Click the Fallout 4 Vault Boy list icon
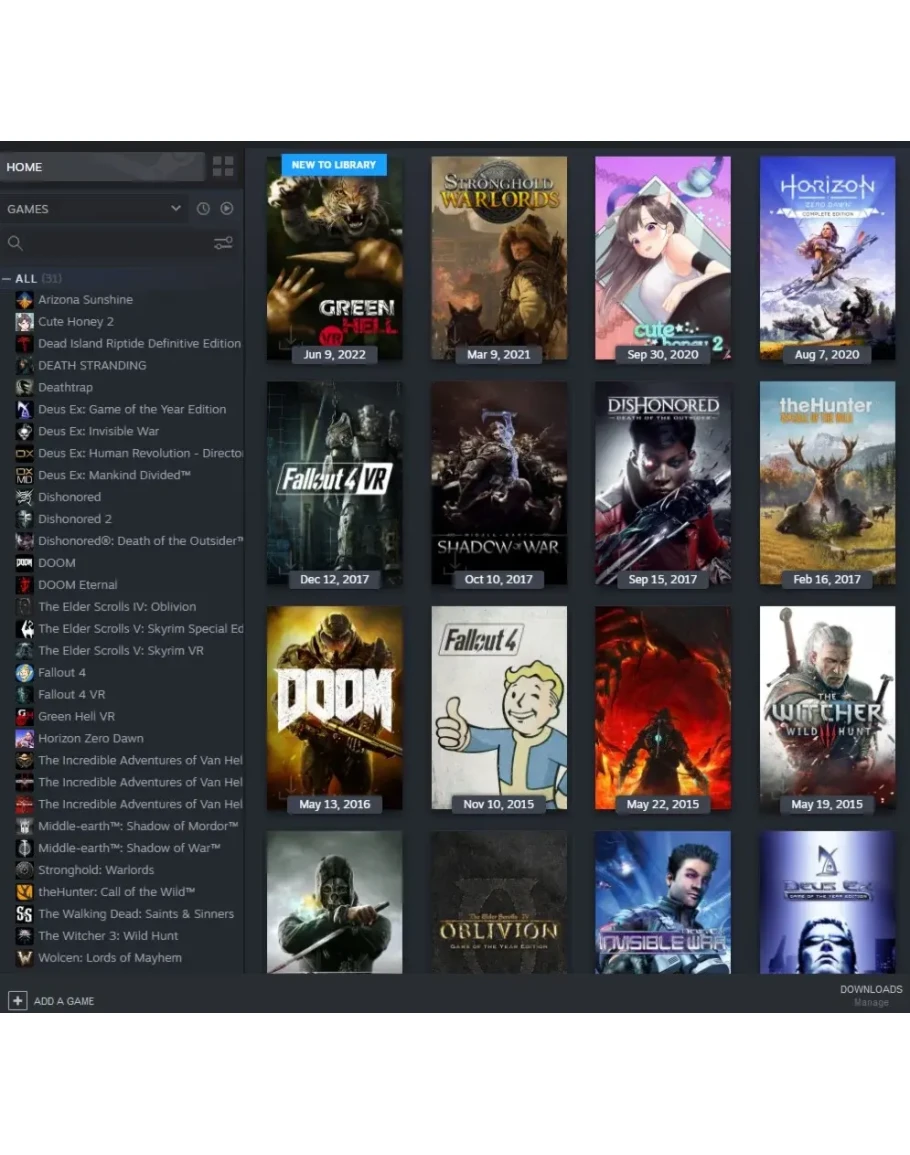 [x=24, y=673]
